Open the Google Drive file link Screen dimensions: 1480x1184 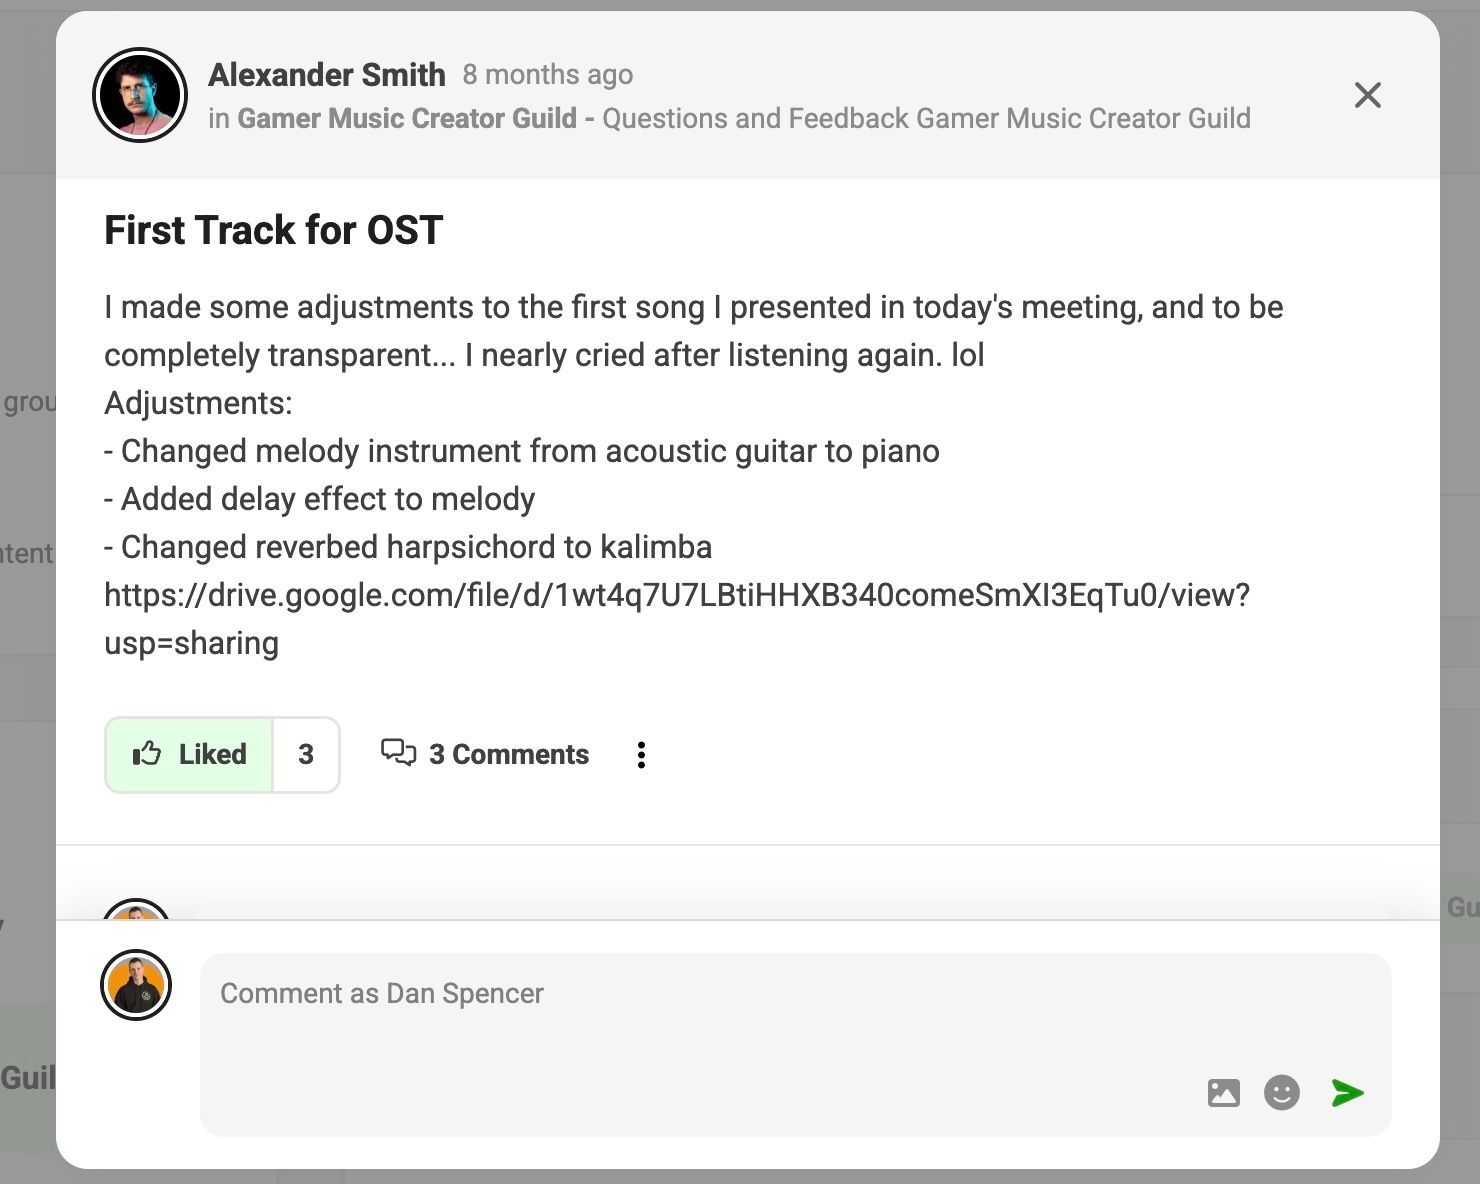(x=676, y=595)
